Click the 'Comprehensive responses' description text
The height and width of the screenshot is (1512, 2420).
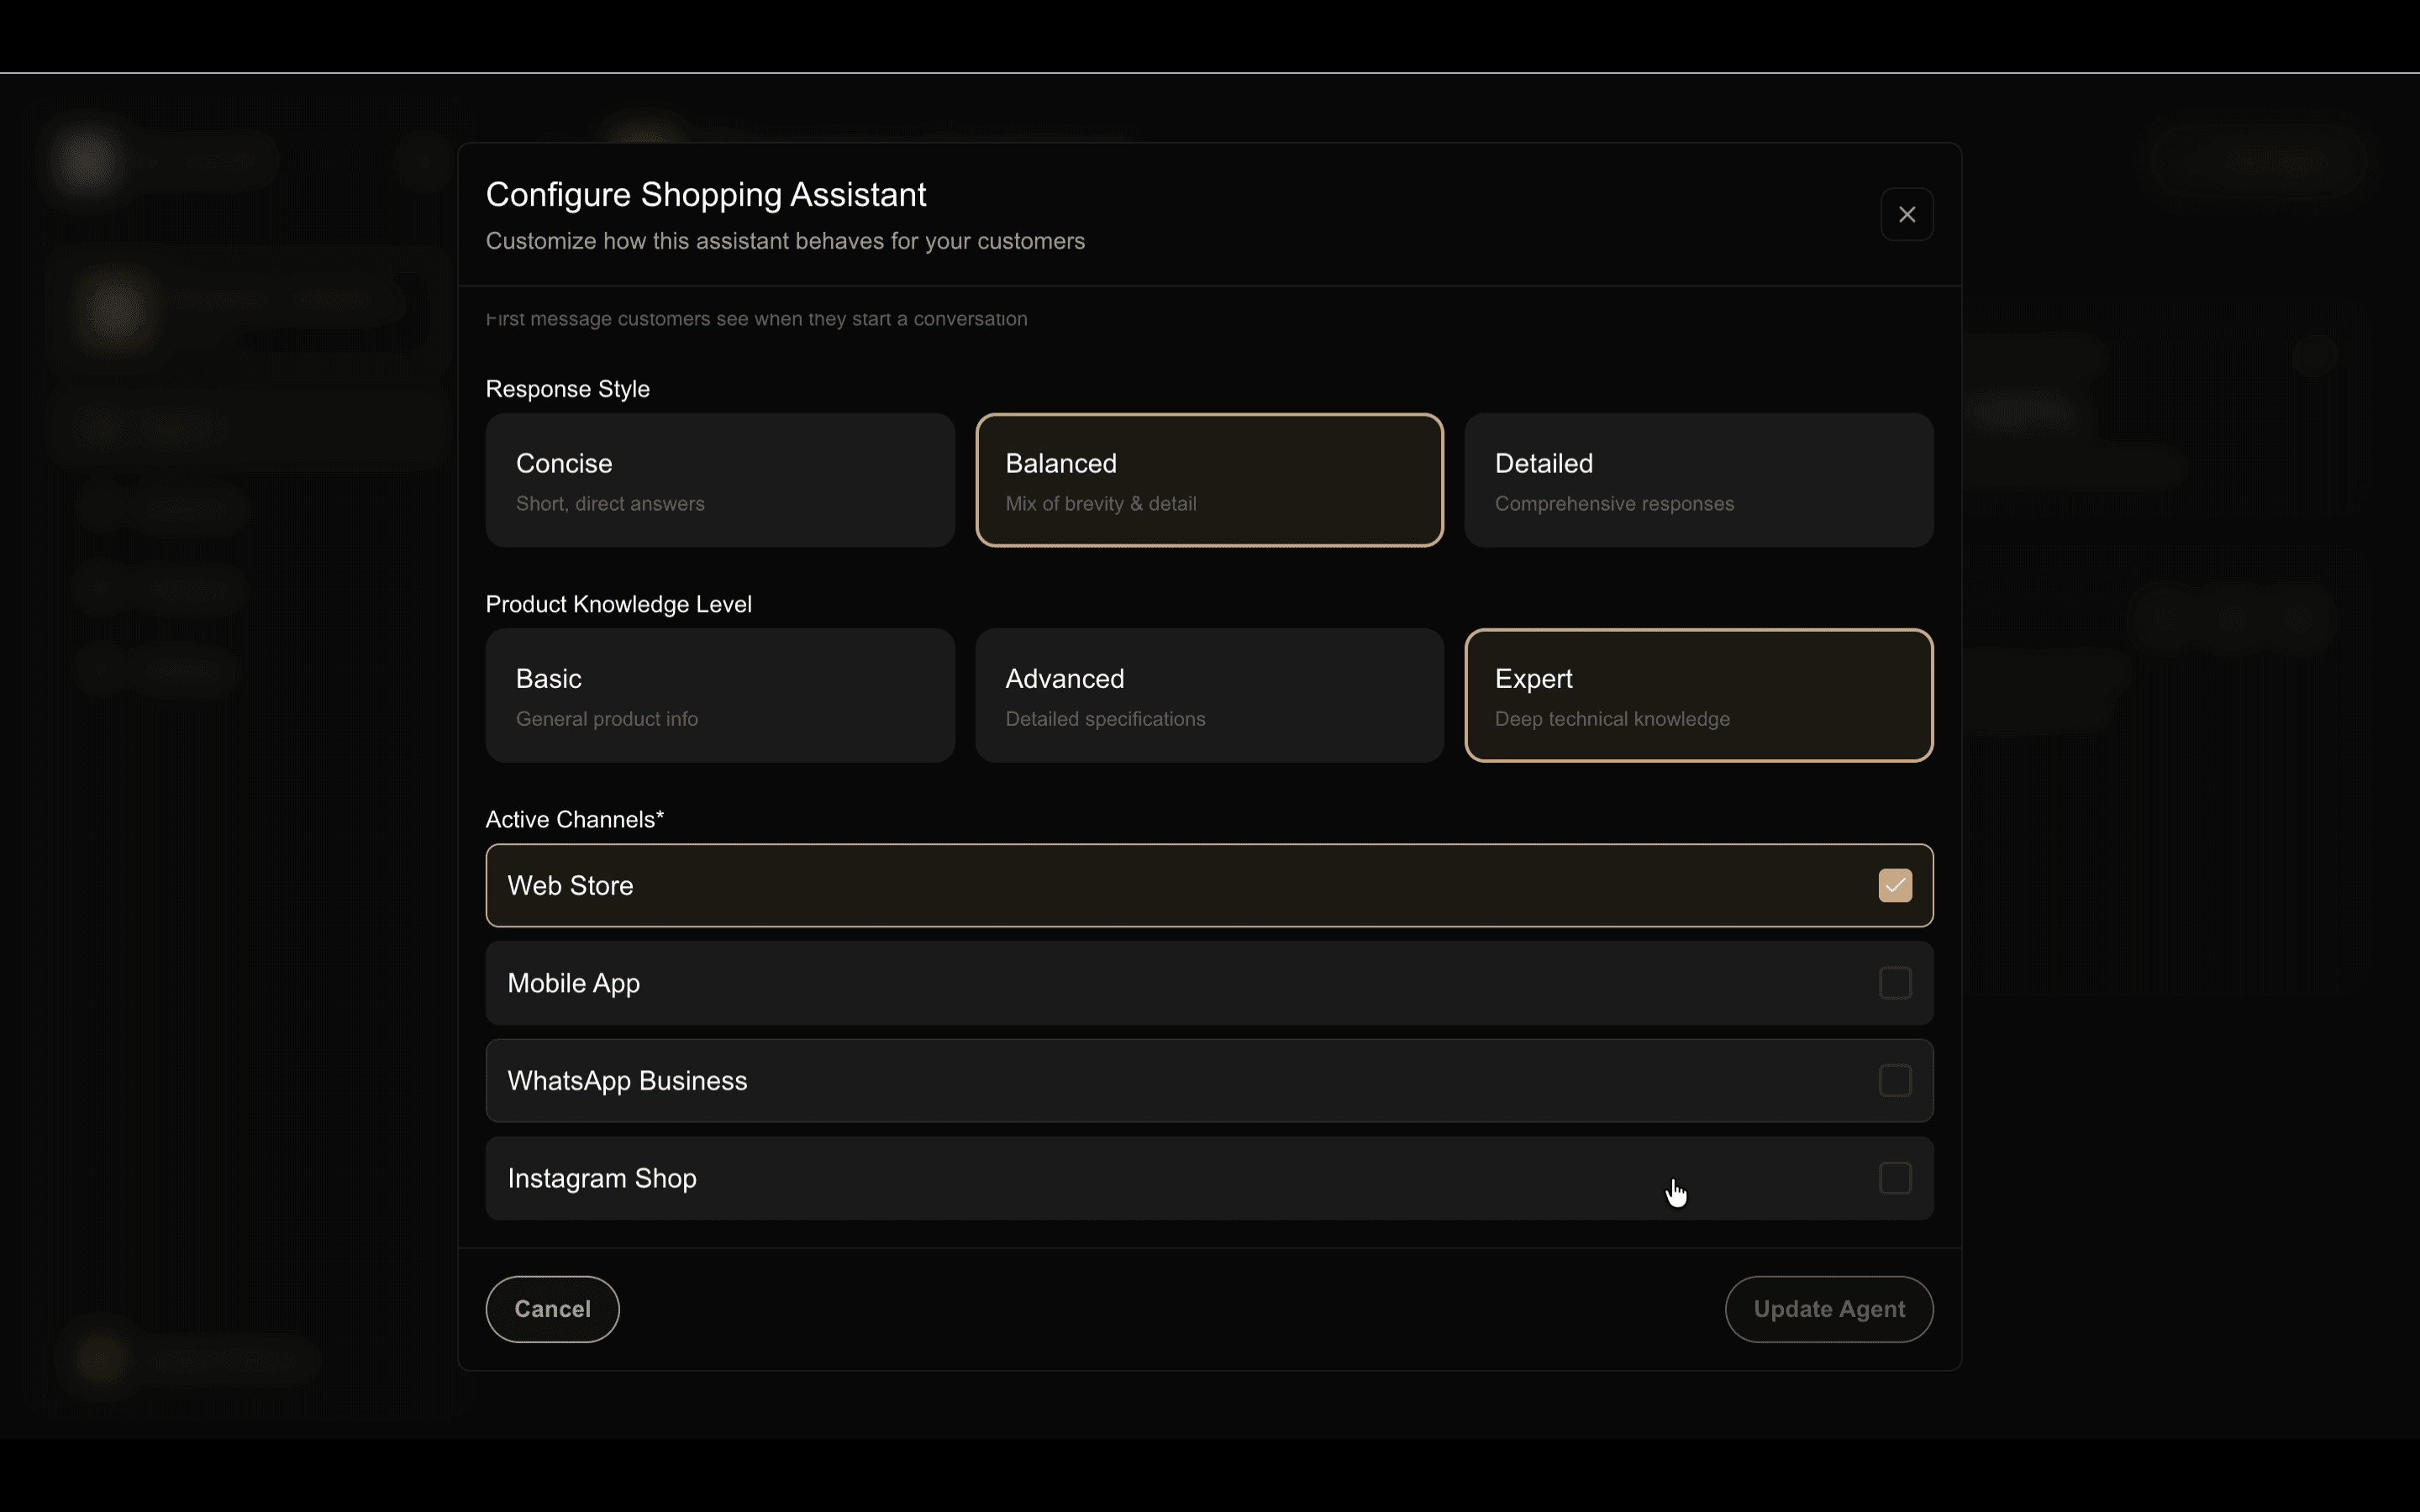coord(1613,504)
